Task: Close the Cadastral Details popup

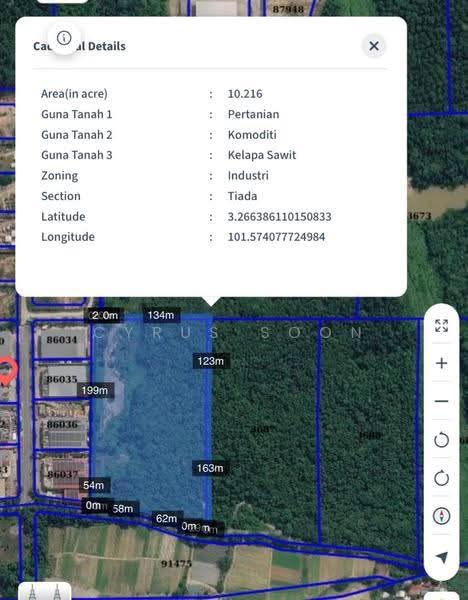Action: (374, 46)
